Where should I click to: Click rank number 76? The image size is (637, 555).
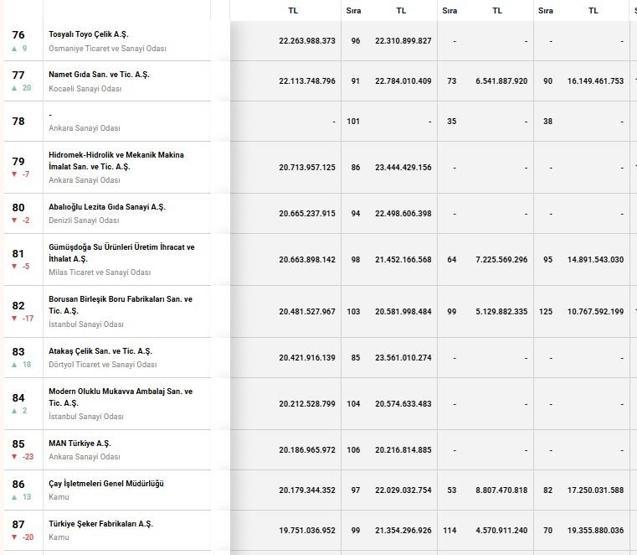(x=18, y=35)
